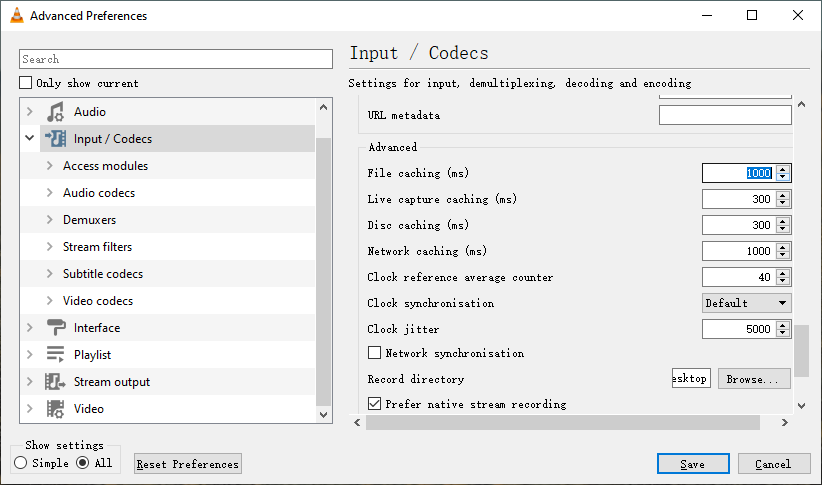Click settings pane scroll up arrow

pyautogui.click(x=801, y=104)
